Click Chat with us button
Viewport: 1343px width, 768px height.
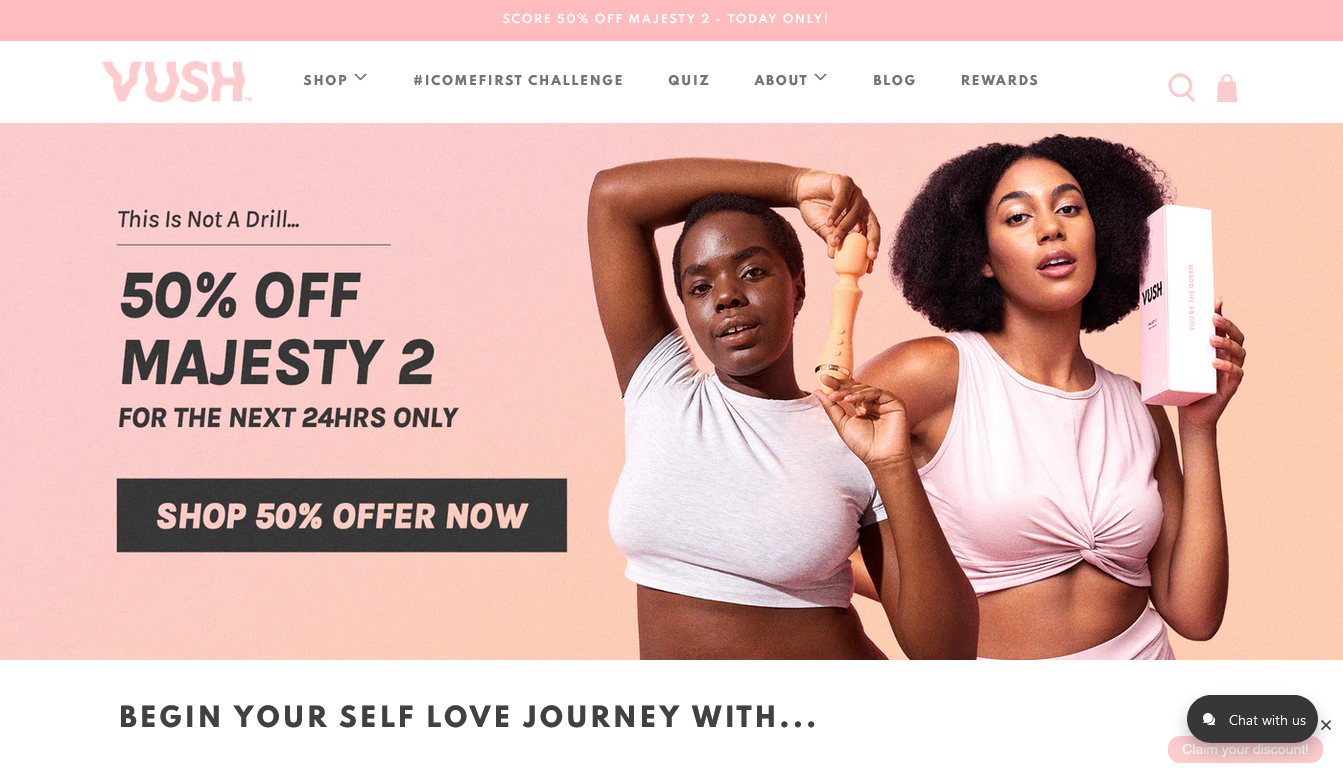1252,720
